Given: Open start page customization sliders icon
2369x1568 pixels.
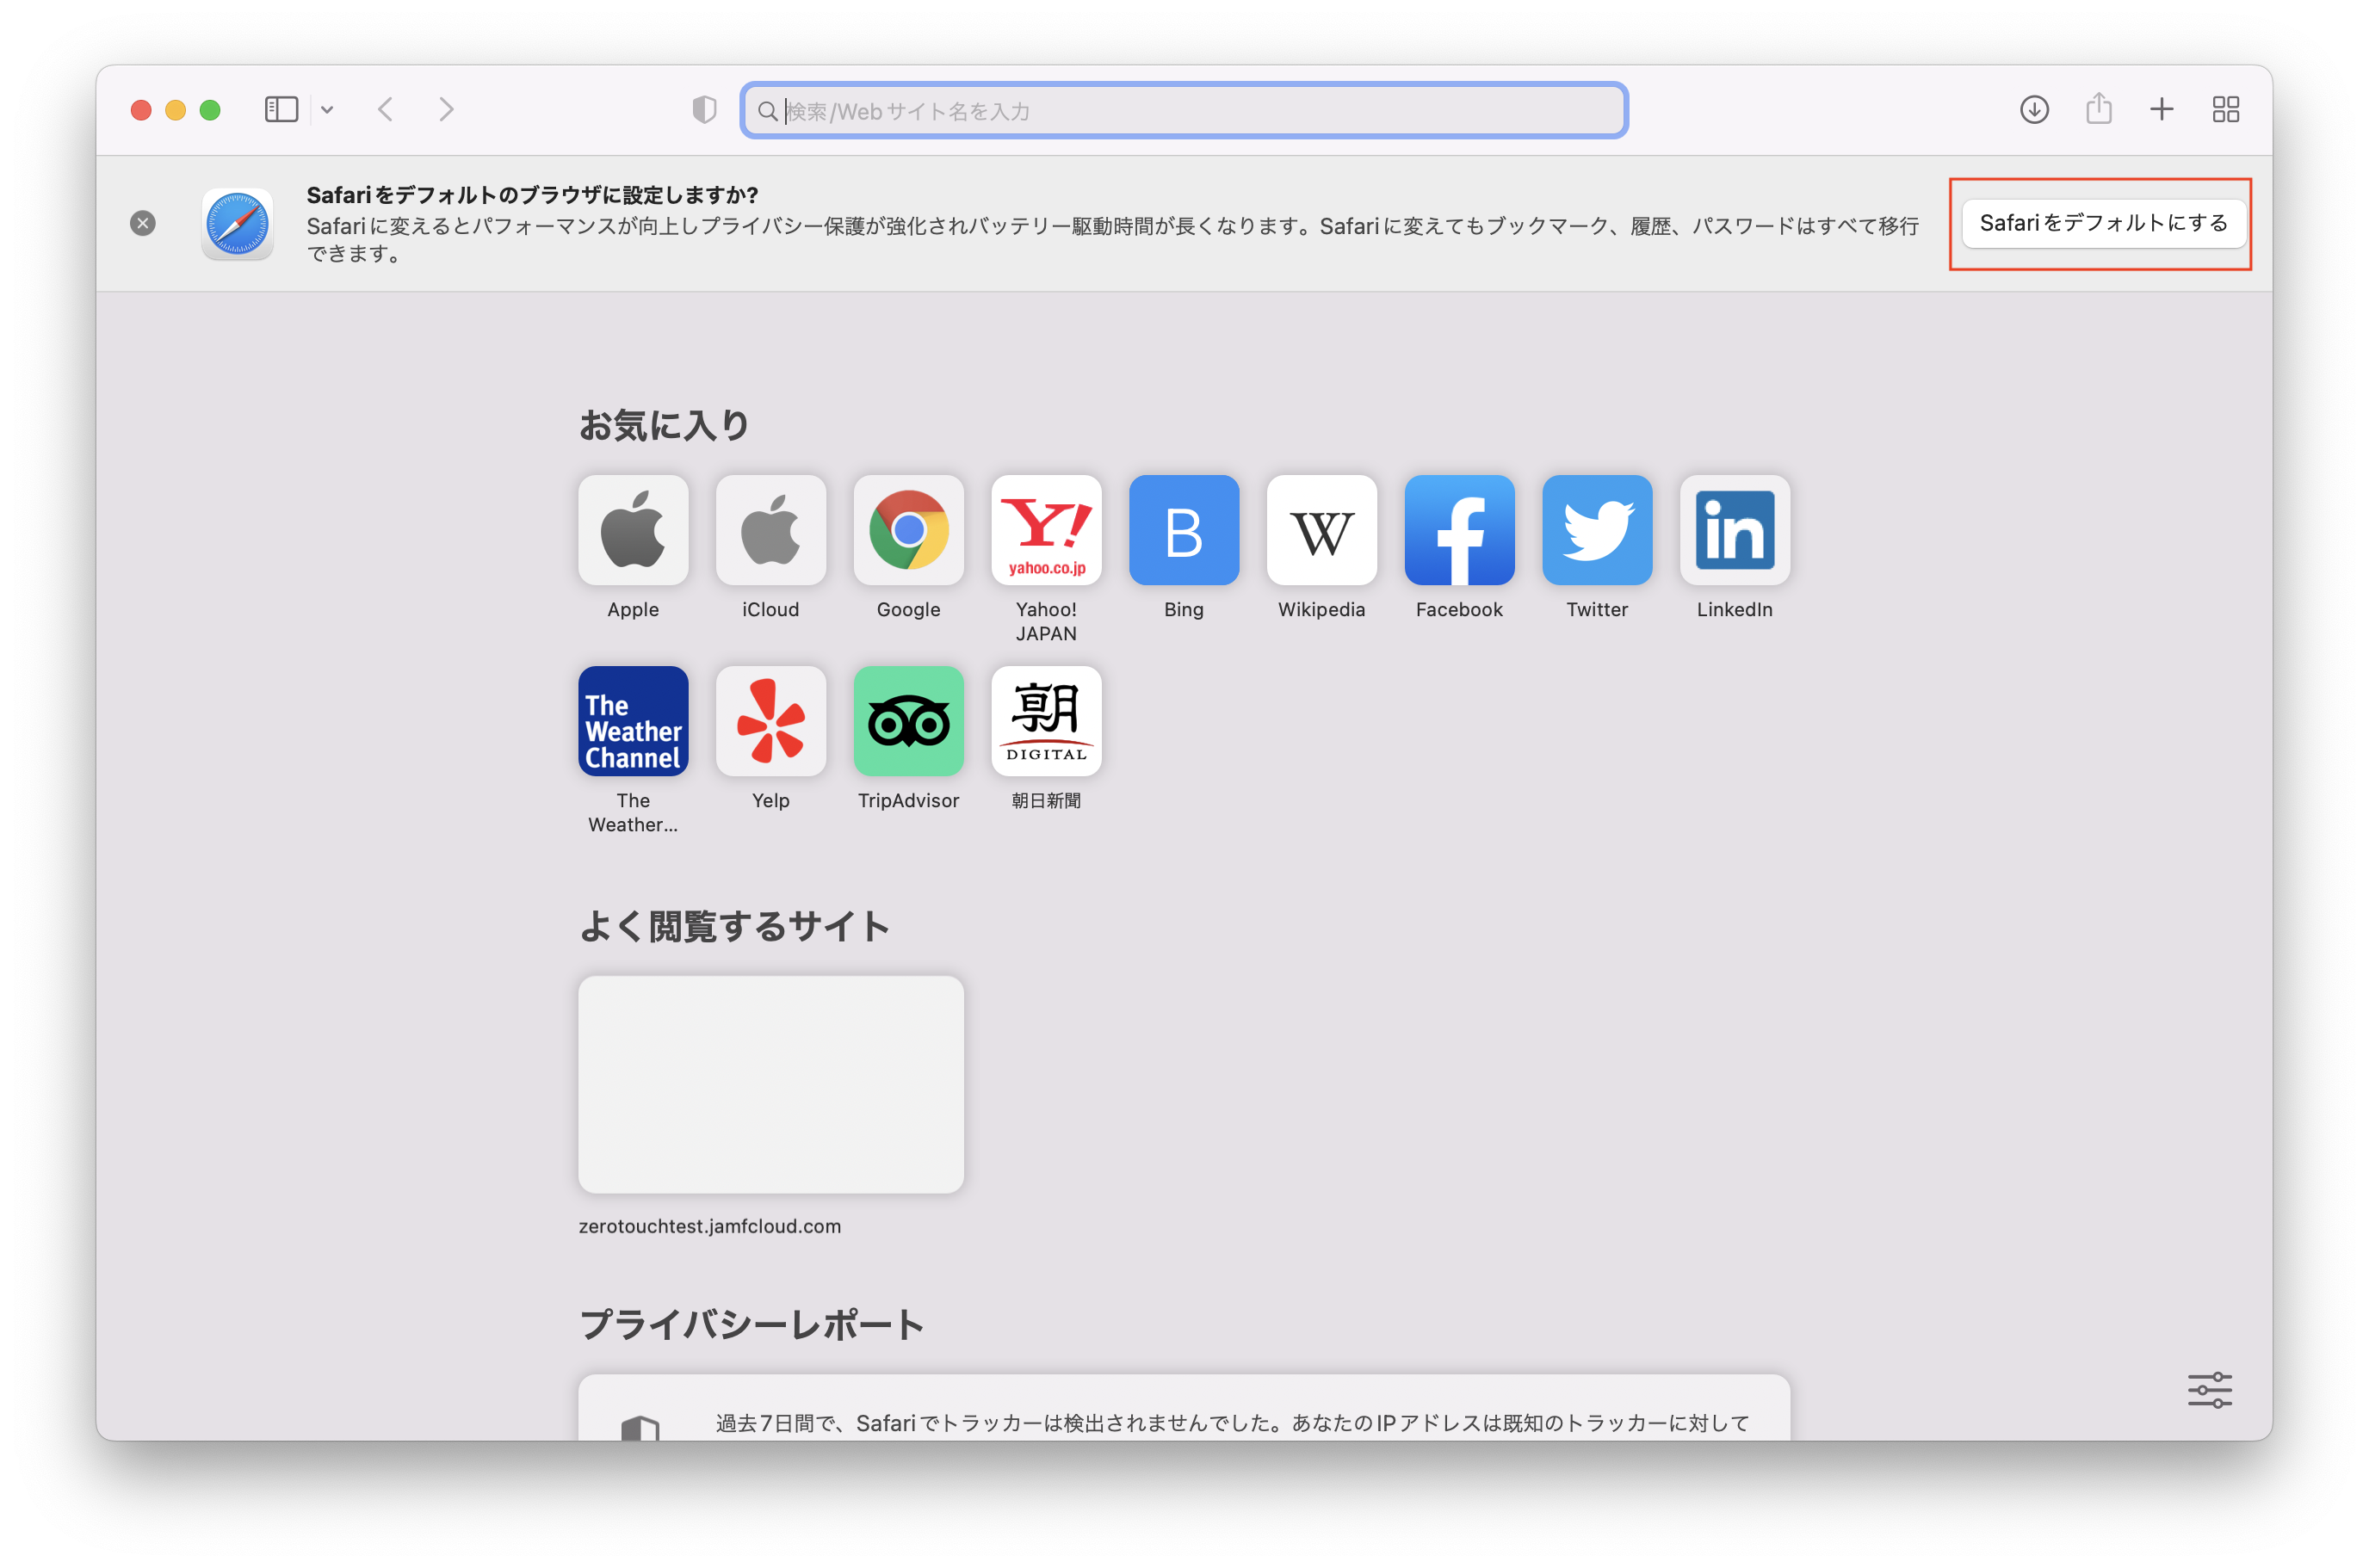Looking at the screenshot, I should coord(2209,1390).
